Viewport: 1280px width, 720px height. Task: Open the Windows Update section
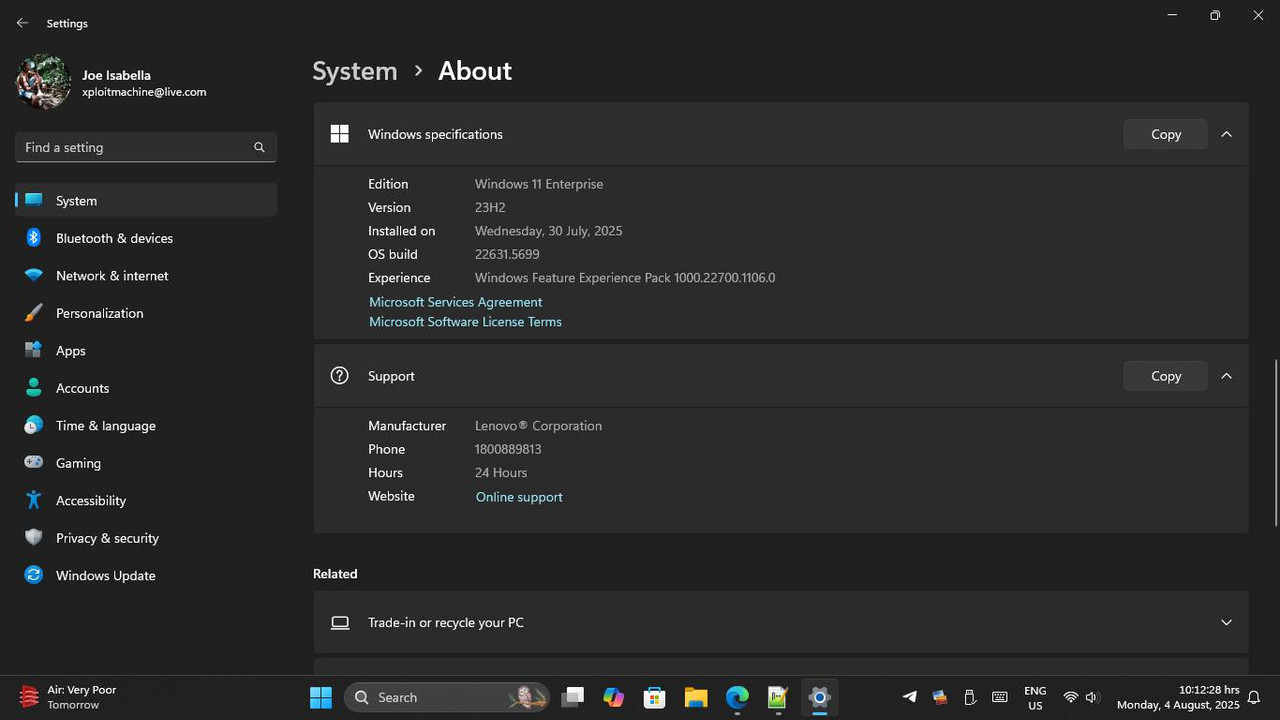(105, 576)
